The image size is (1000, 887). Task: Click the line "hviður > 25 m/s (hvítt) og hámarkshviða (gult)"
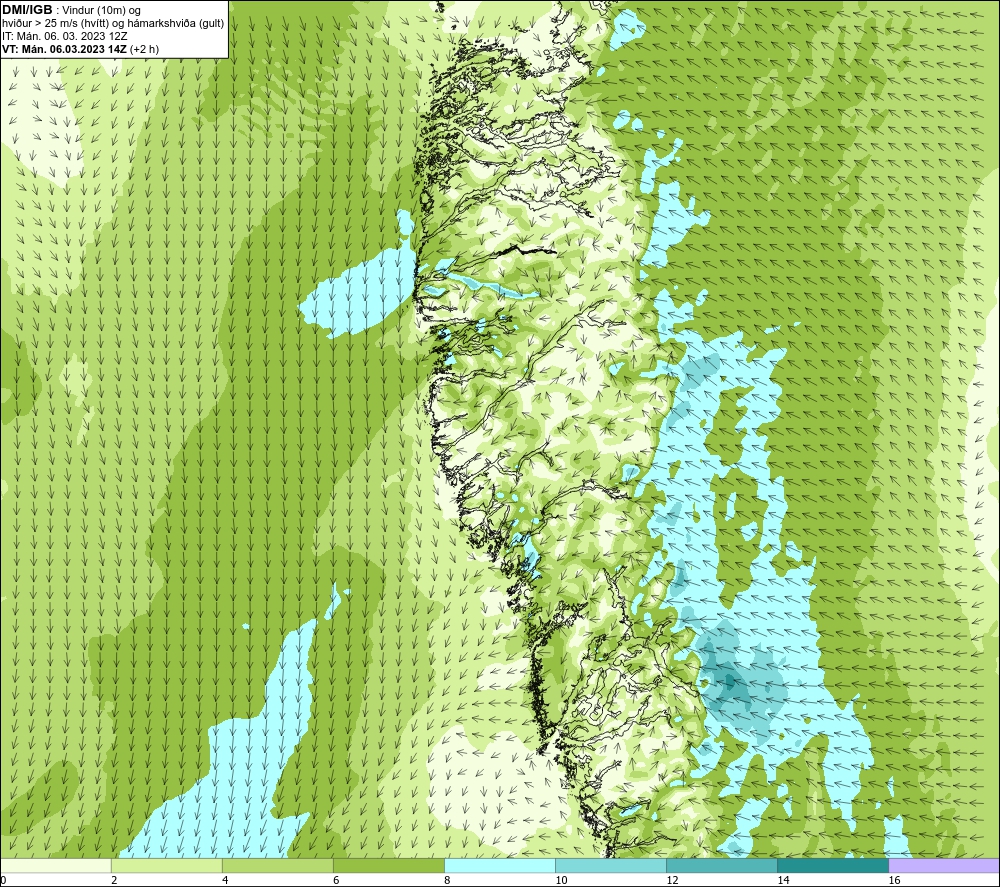click(113, 23)
